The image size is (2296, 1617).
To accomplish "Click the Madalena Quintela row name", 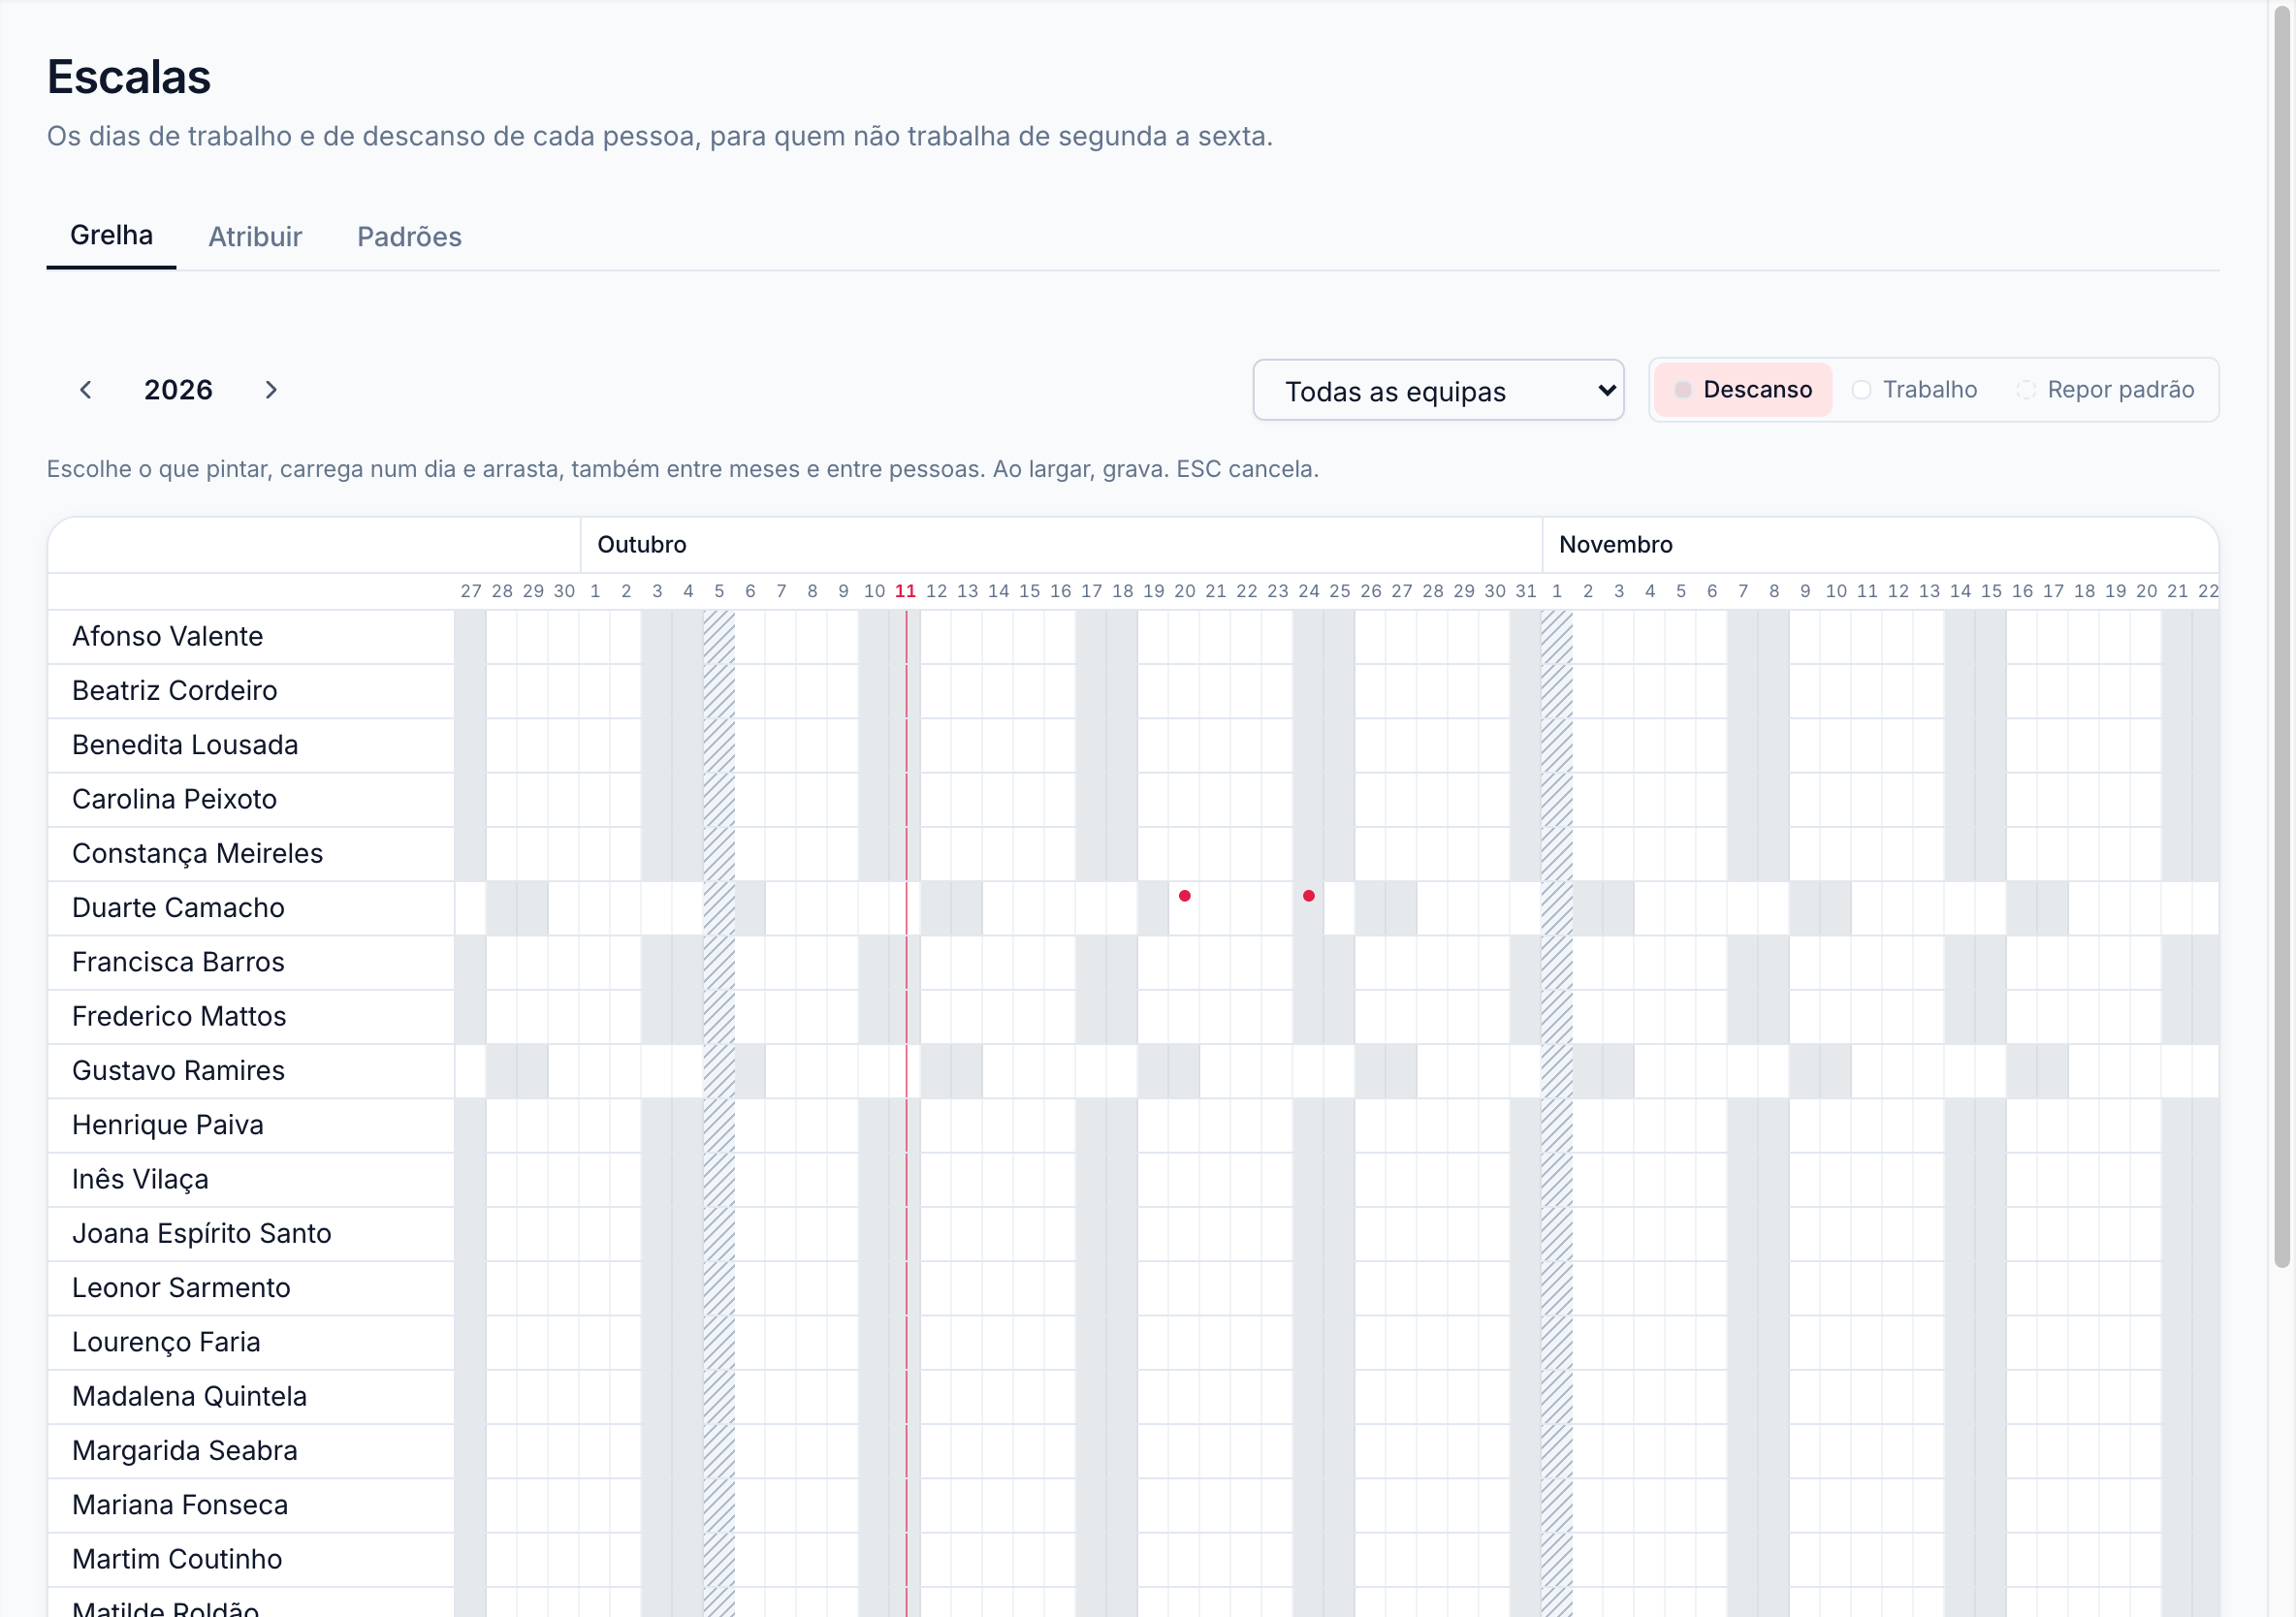I will 189,1397.
